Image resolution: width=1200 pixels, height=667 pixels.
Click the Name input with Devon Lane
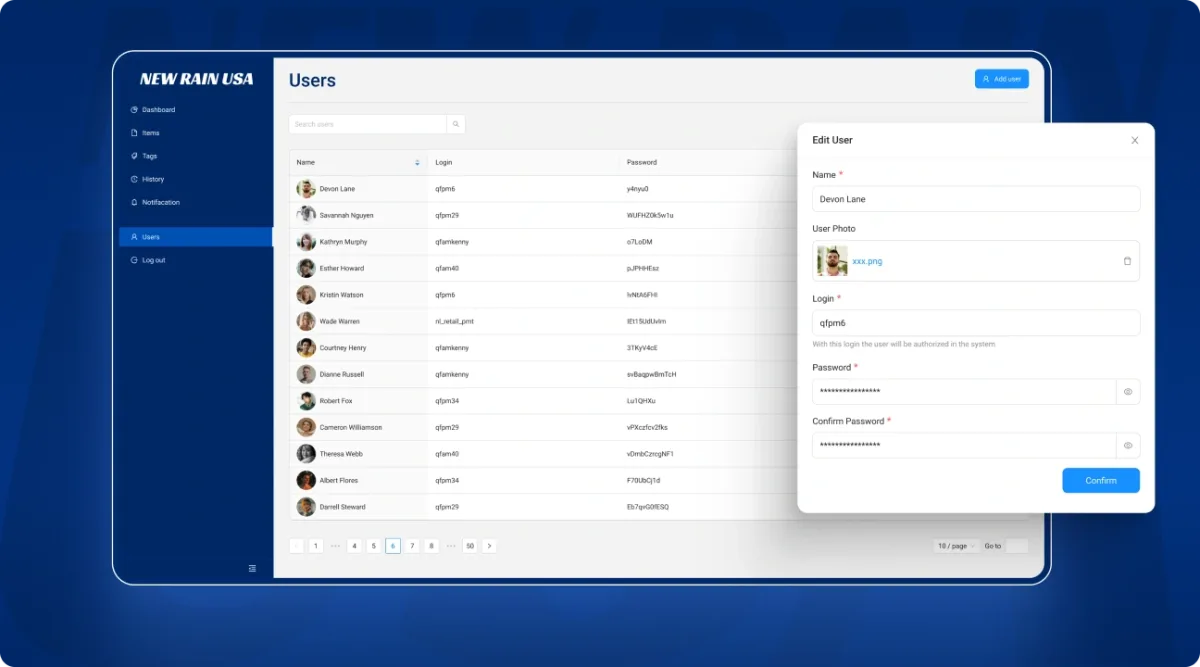[x=976, y=199]
